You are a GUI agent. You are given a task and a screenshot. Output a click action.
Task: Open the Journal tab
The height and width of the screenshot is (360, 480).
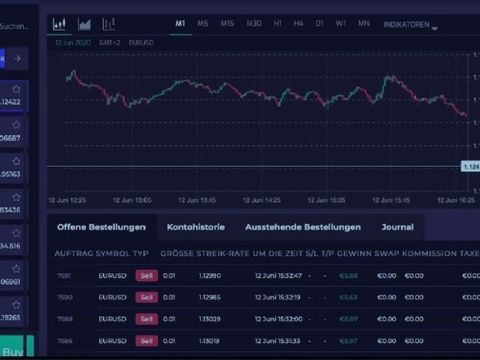click(398, 227)
